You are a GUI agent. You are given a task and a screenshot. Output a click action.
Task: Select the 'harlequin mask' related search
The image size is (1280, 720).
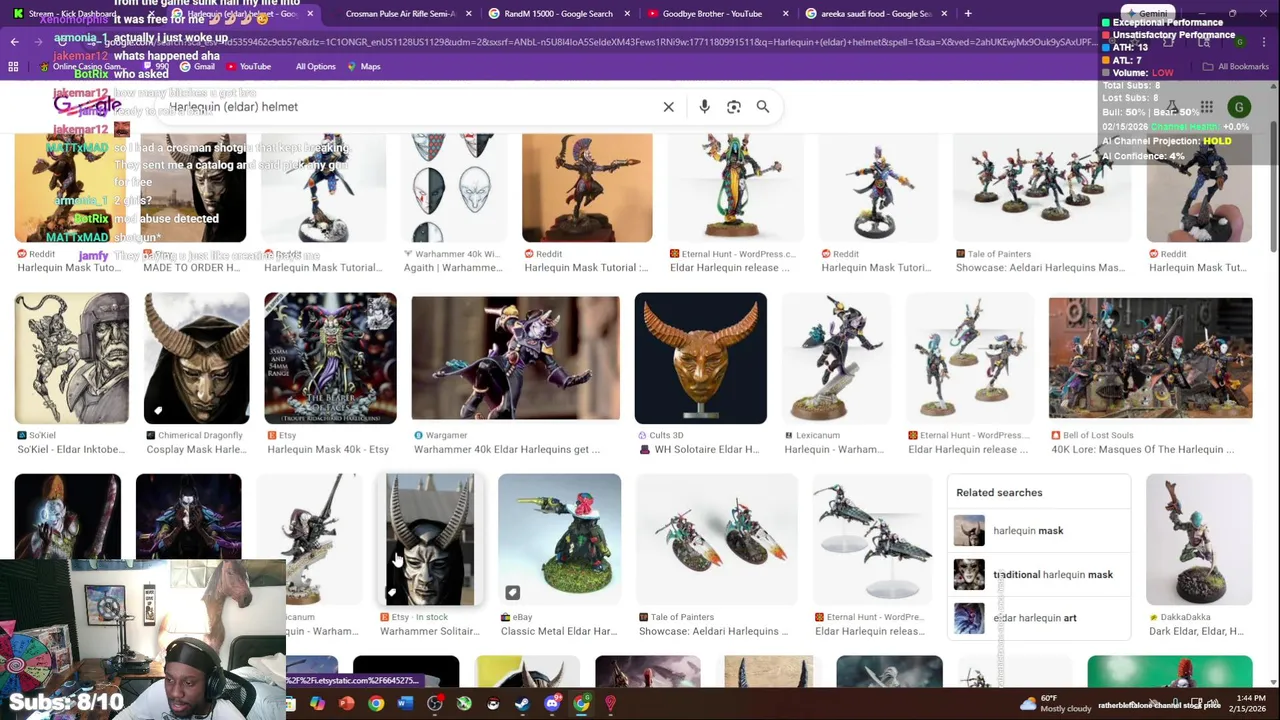(x=1038, y=531)
